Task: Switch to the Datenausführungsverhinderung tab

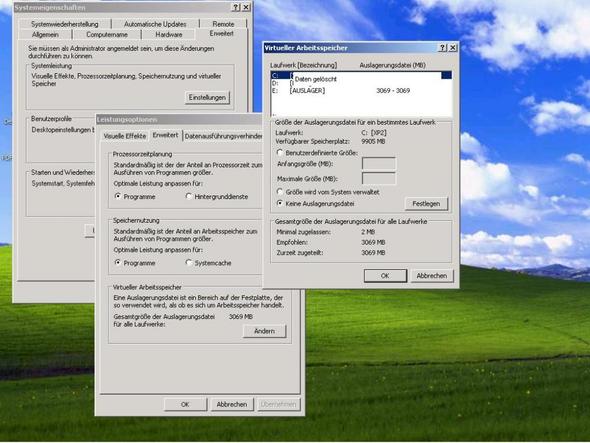Action: [x=223, y=136]
